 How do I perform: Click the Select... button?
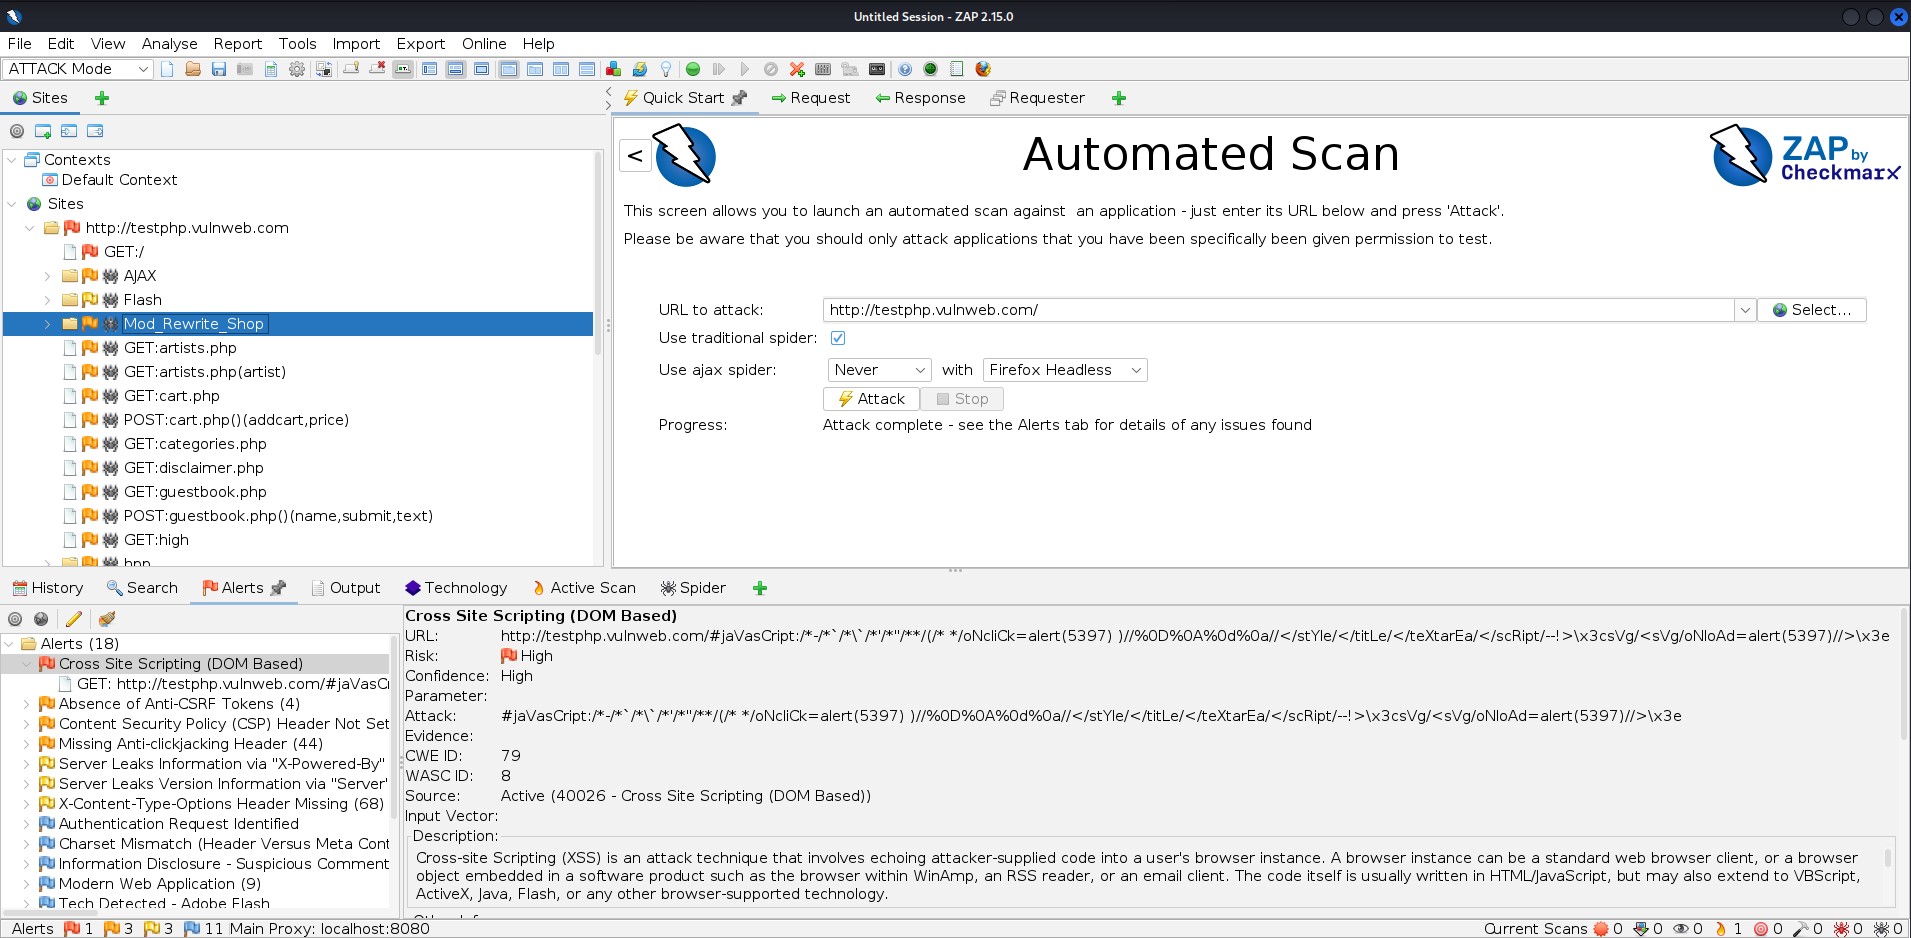click(1812, 310)
